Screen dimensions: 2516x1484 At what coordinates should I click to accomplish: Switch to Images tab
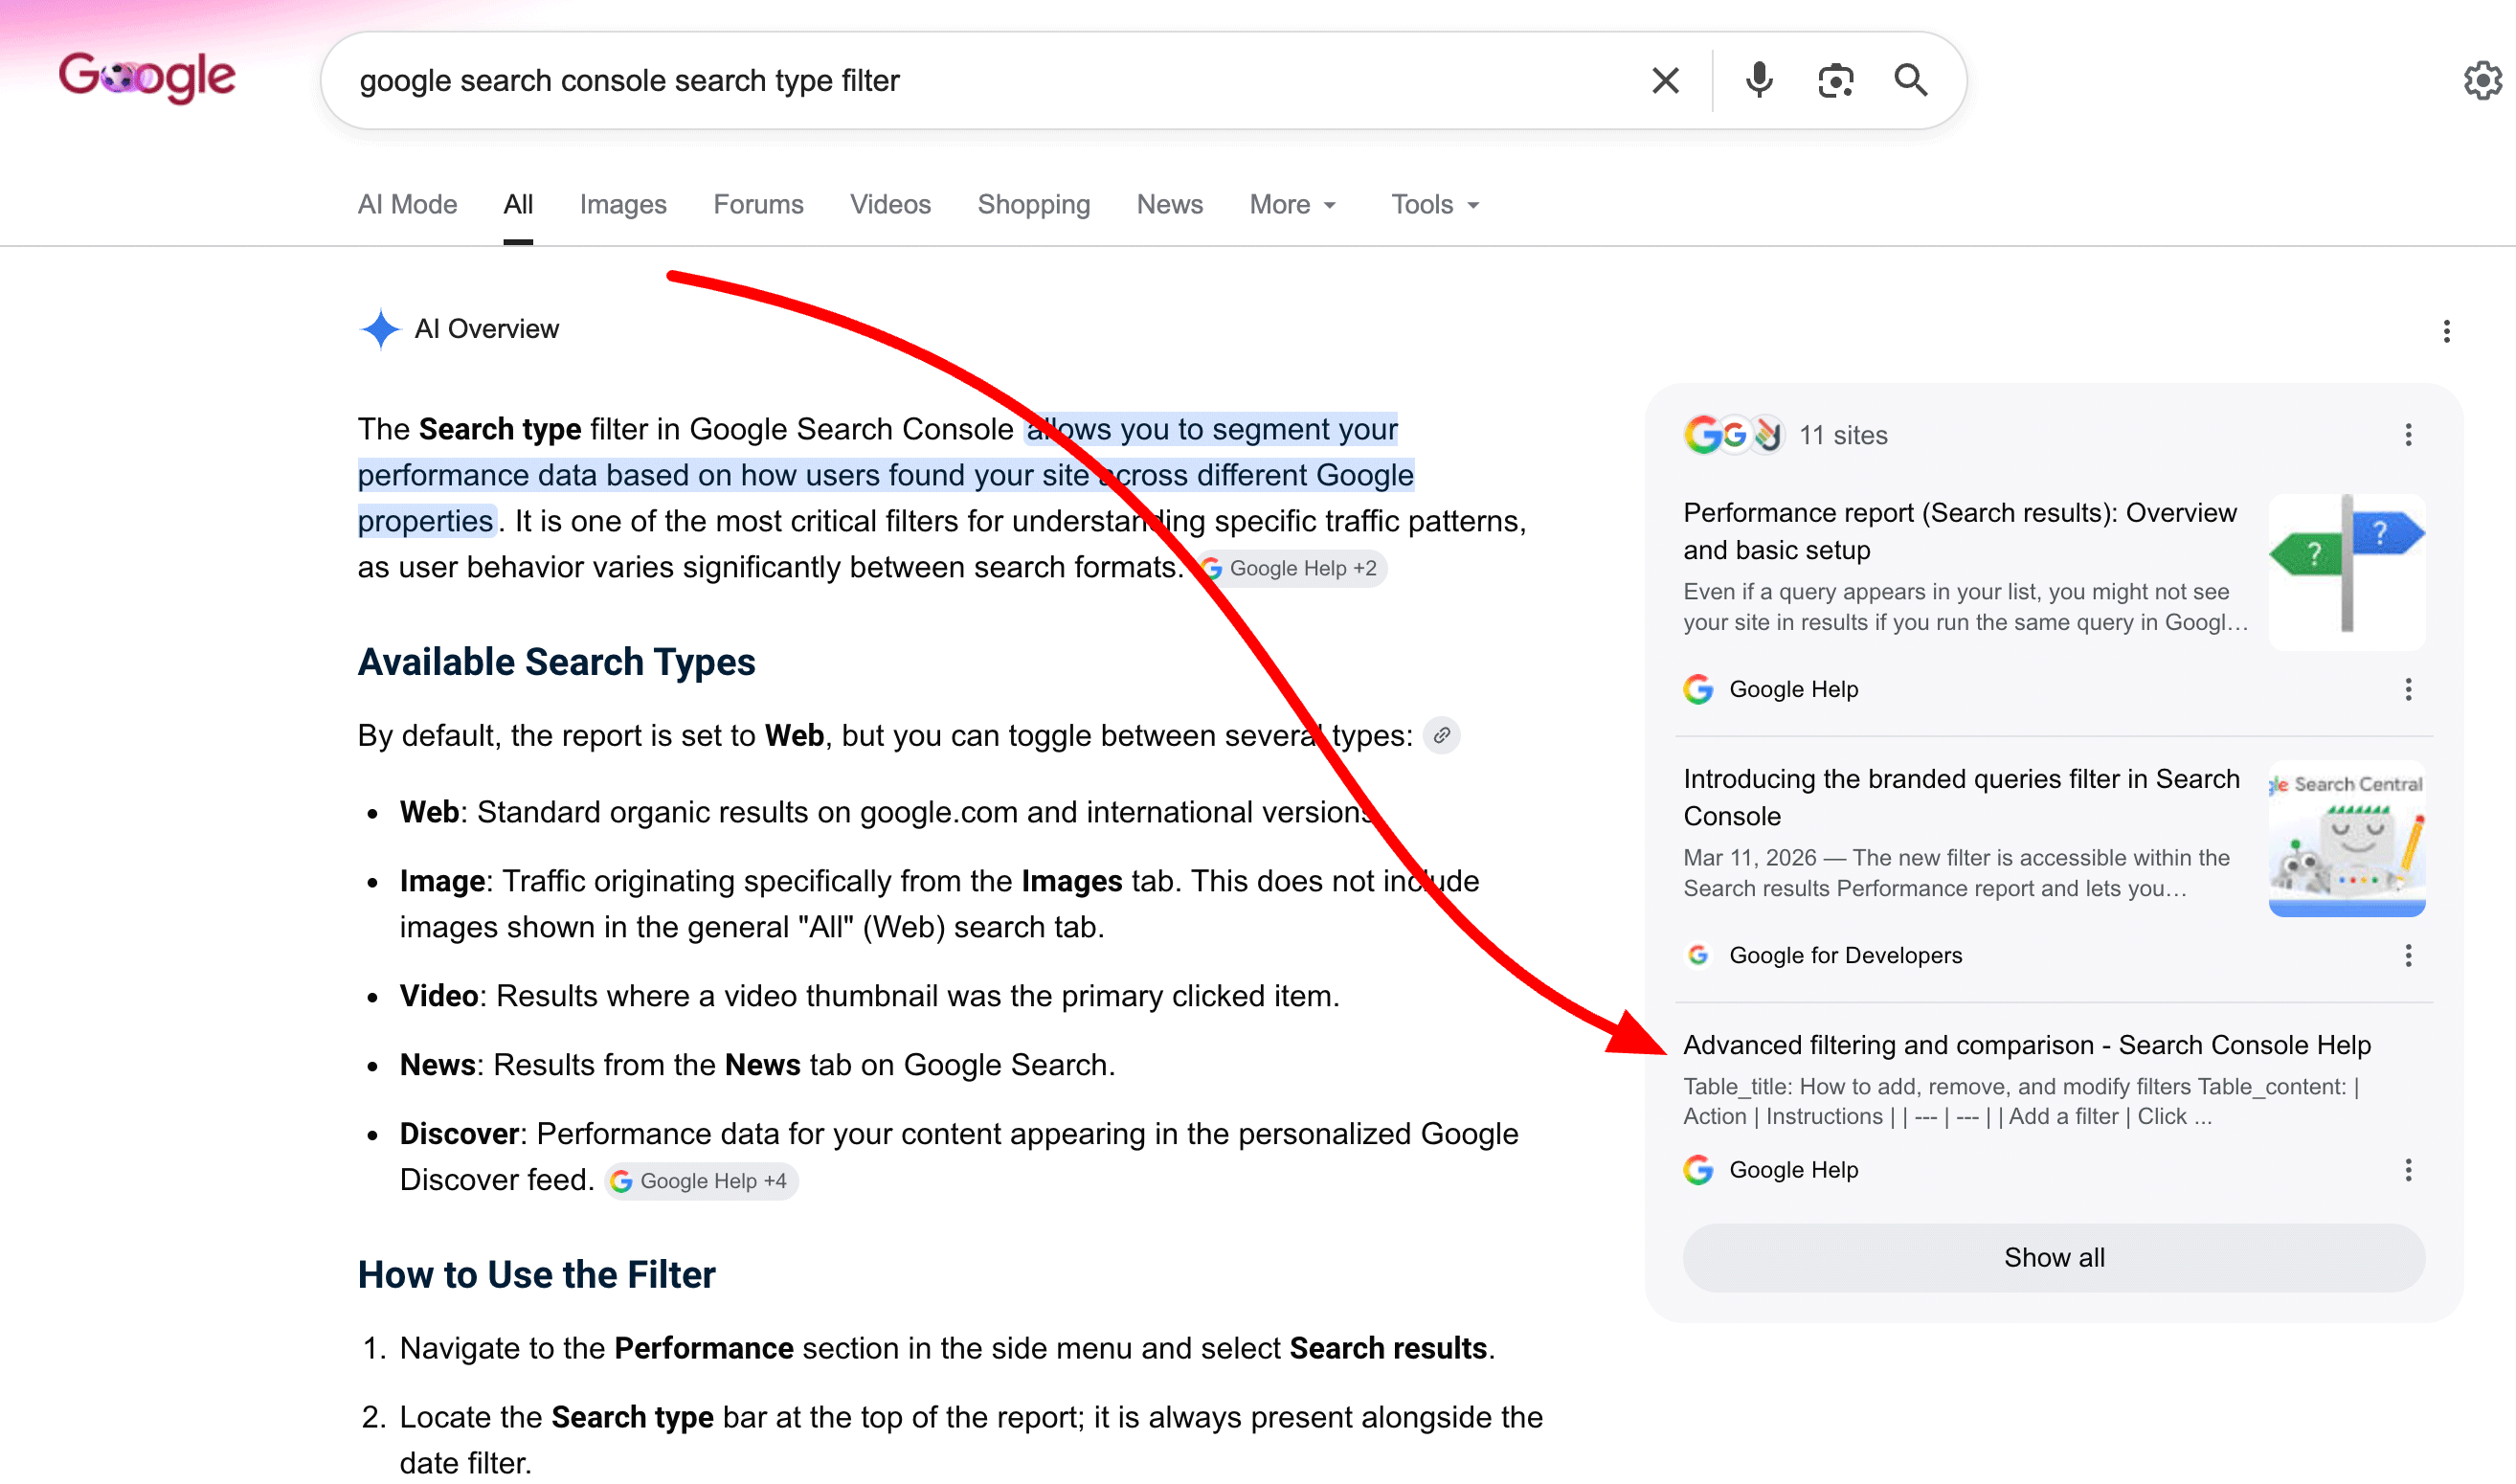tap(623, 204)
